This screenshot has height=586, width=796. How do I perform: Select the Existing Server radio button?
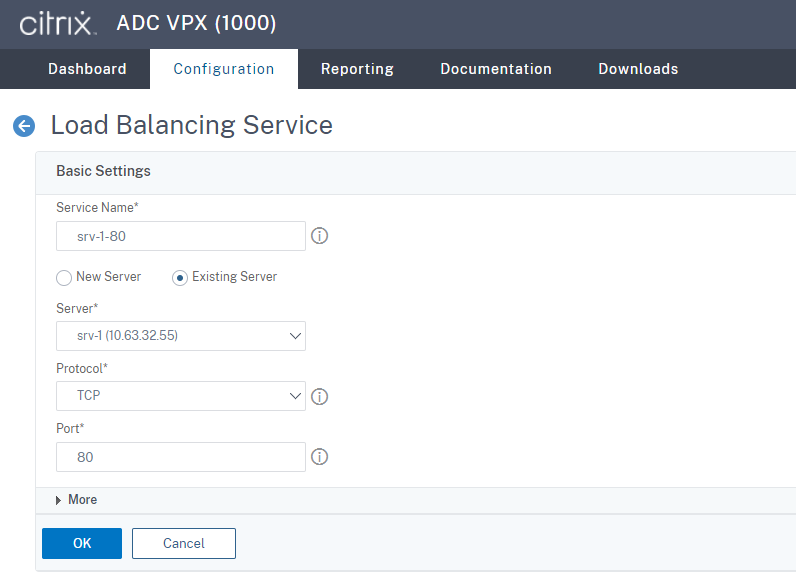pyautogui.click(x=180, y=277)
